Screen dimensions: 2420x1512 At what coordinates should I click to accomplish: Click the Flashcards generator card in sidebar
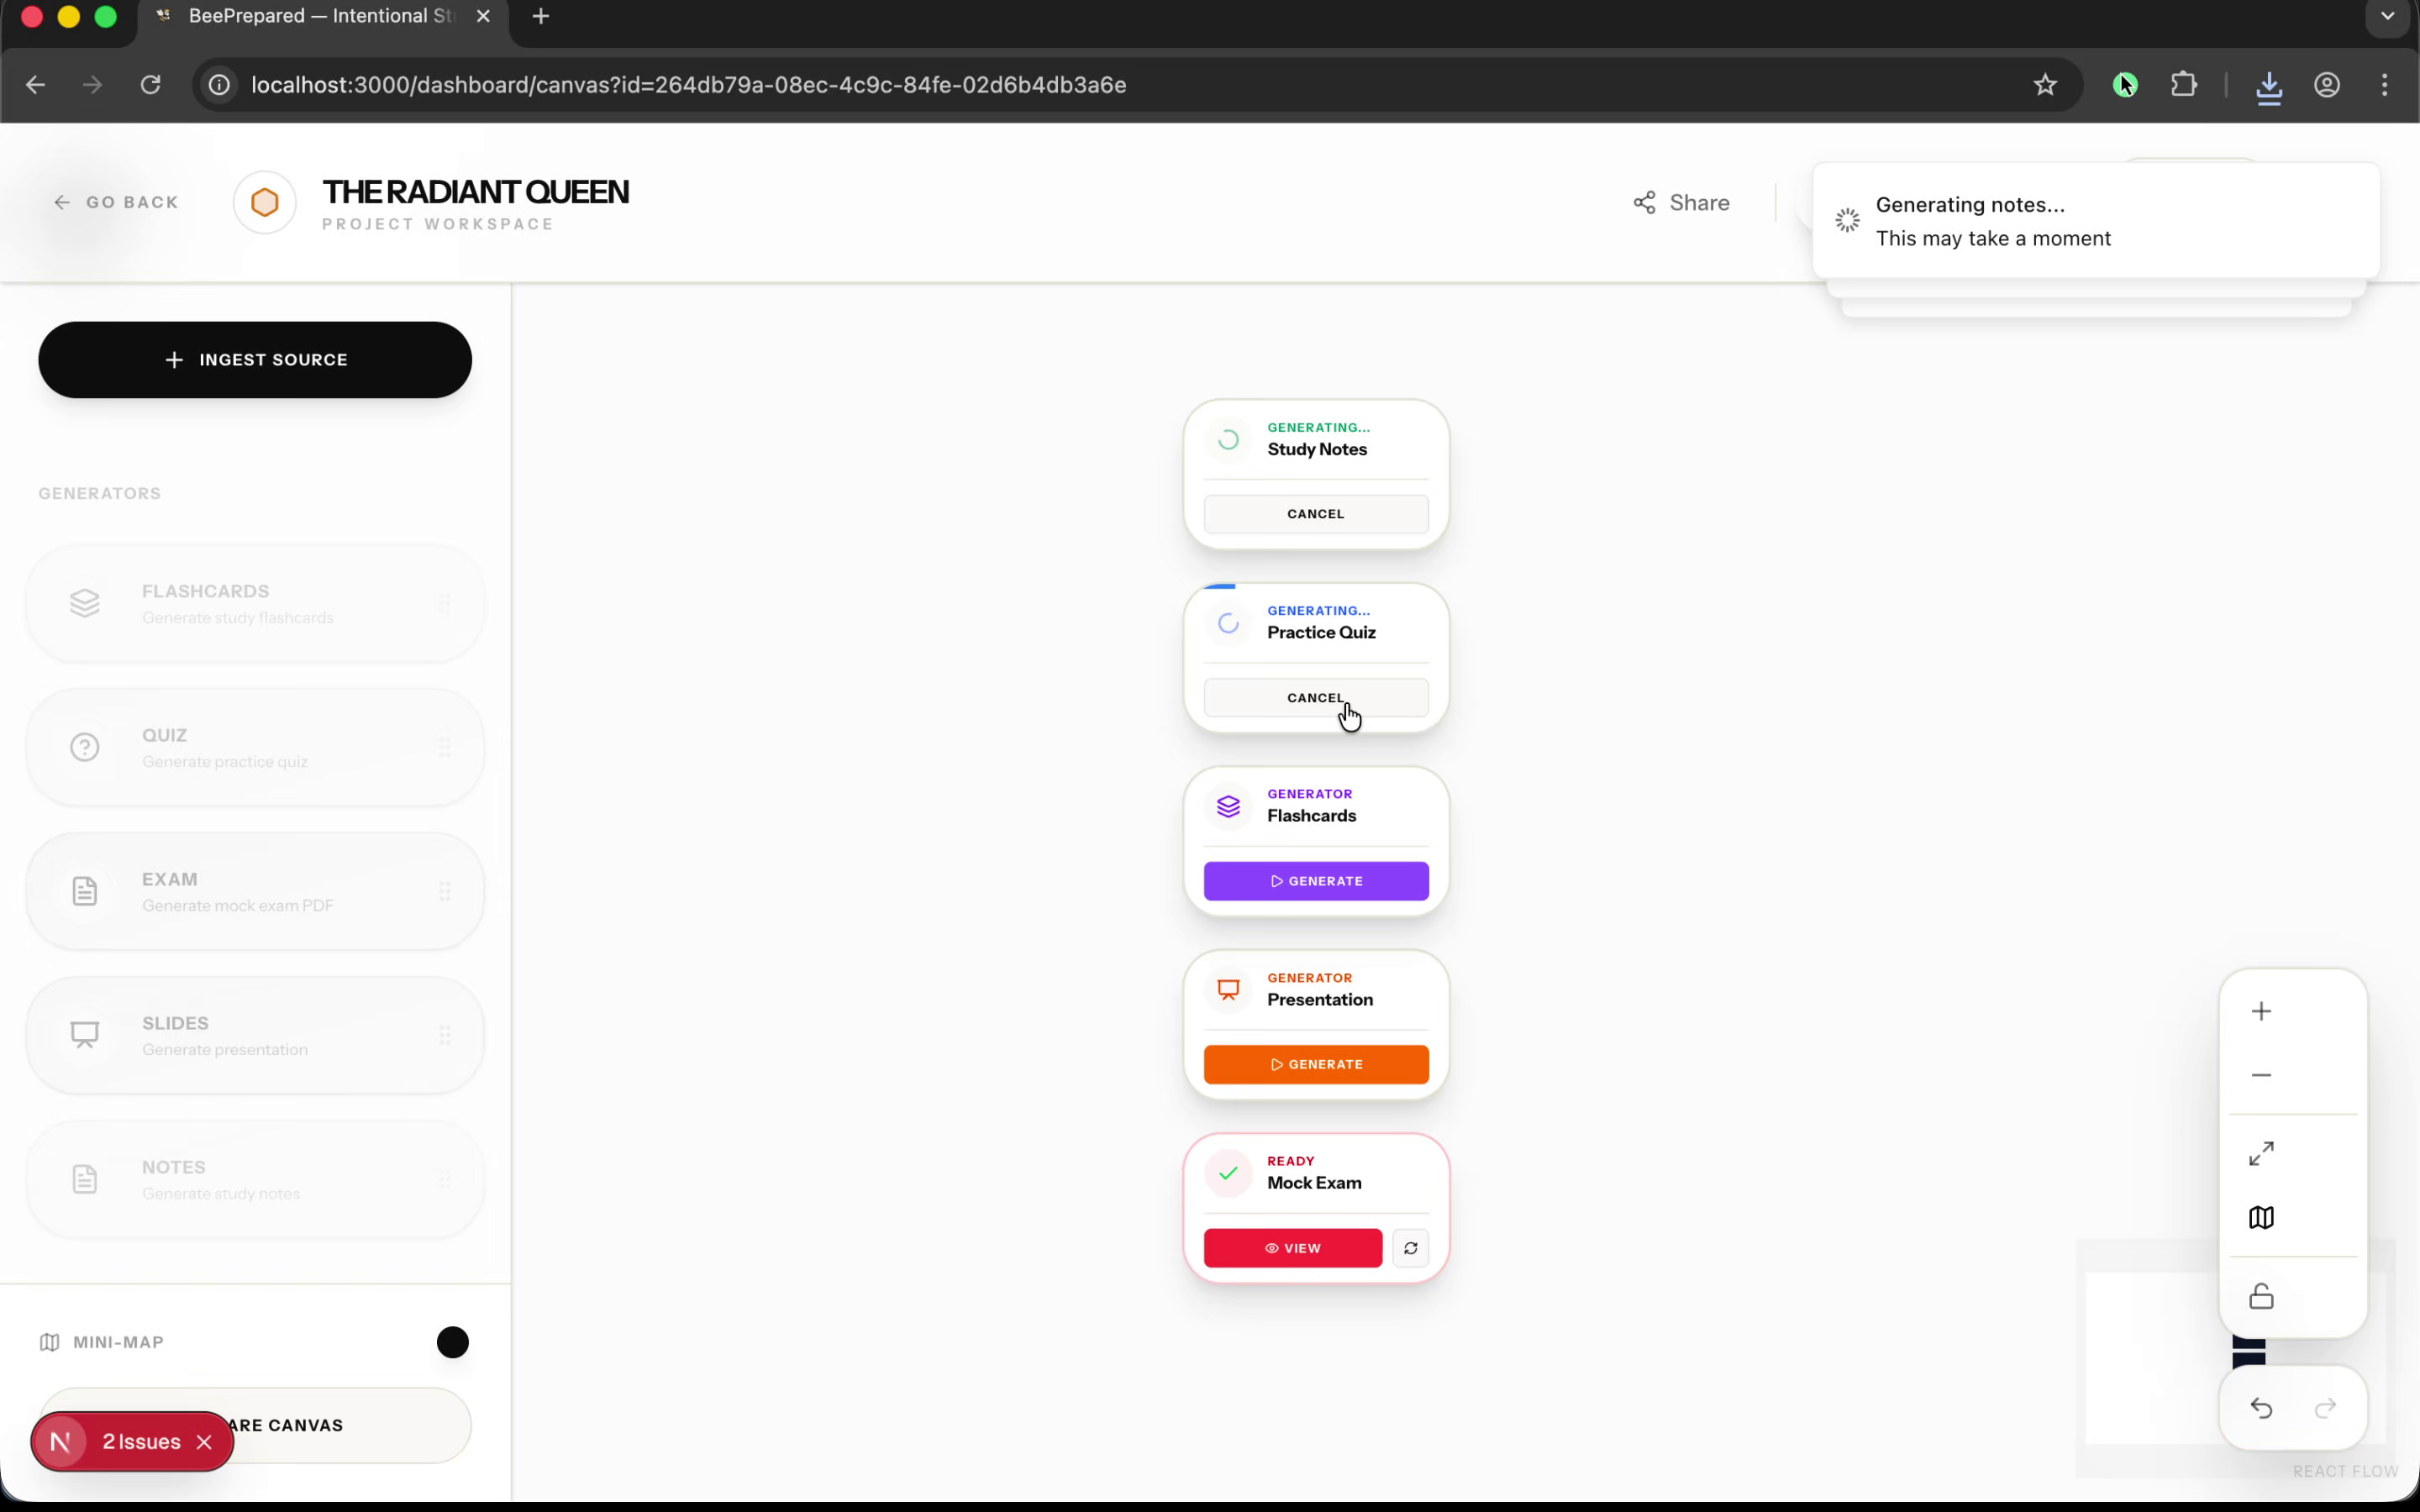pos(255,604)
